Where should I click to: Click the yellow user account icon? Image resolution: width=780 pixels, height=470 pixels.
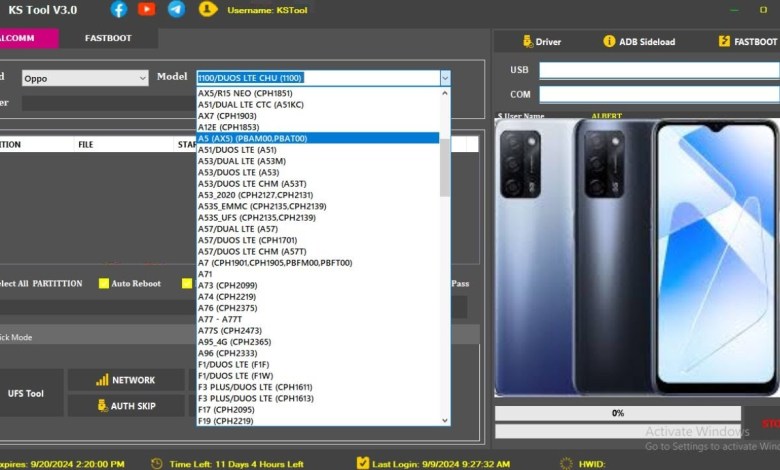(x=208, y=9)
